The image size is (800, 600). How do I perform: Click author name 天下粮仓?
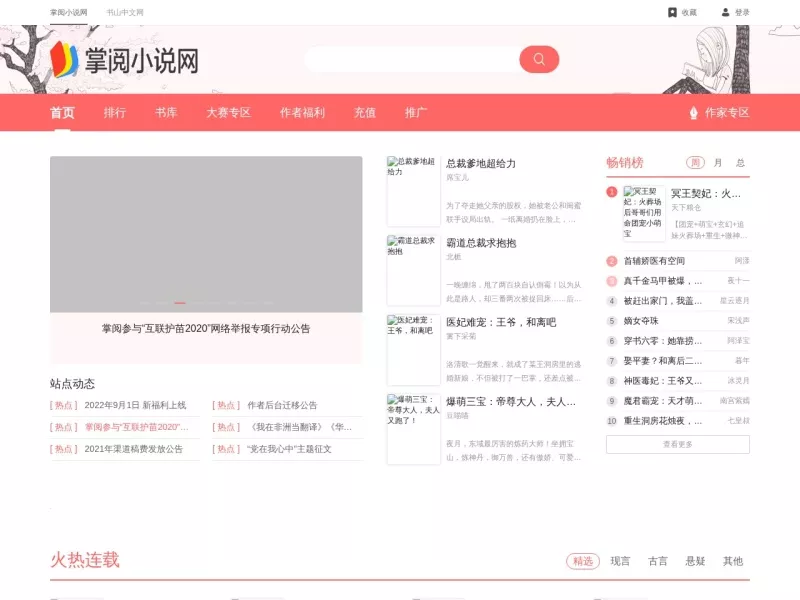(686, 208)
